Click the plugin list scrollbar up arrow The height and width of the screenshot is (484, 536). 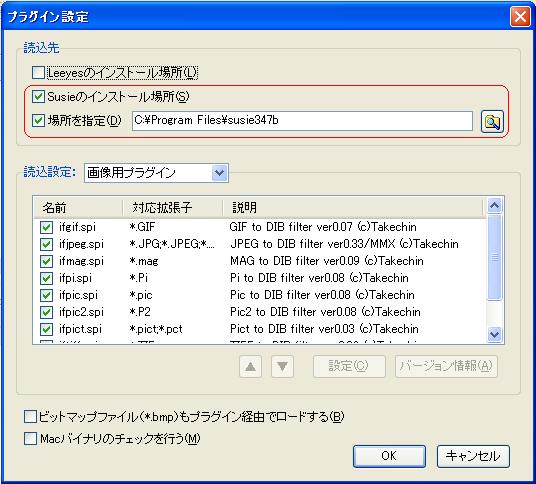pyautogui.click(x=495, y=206)
